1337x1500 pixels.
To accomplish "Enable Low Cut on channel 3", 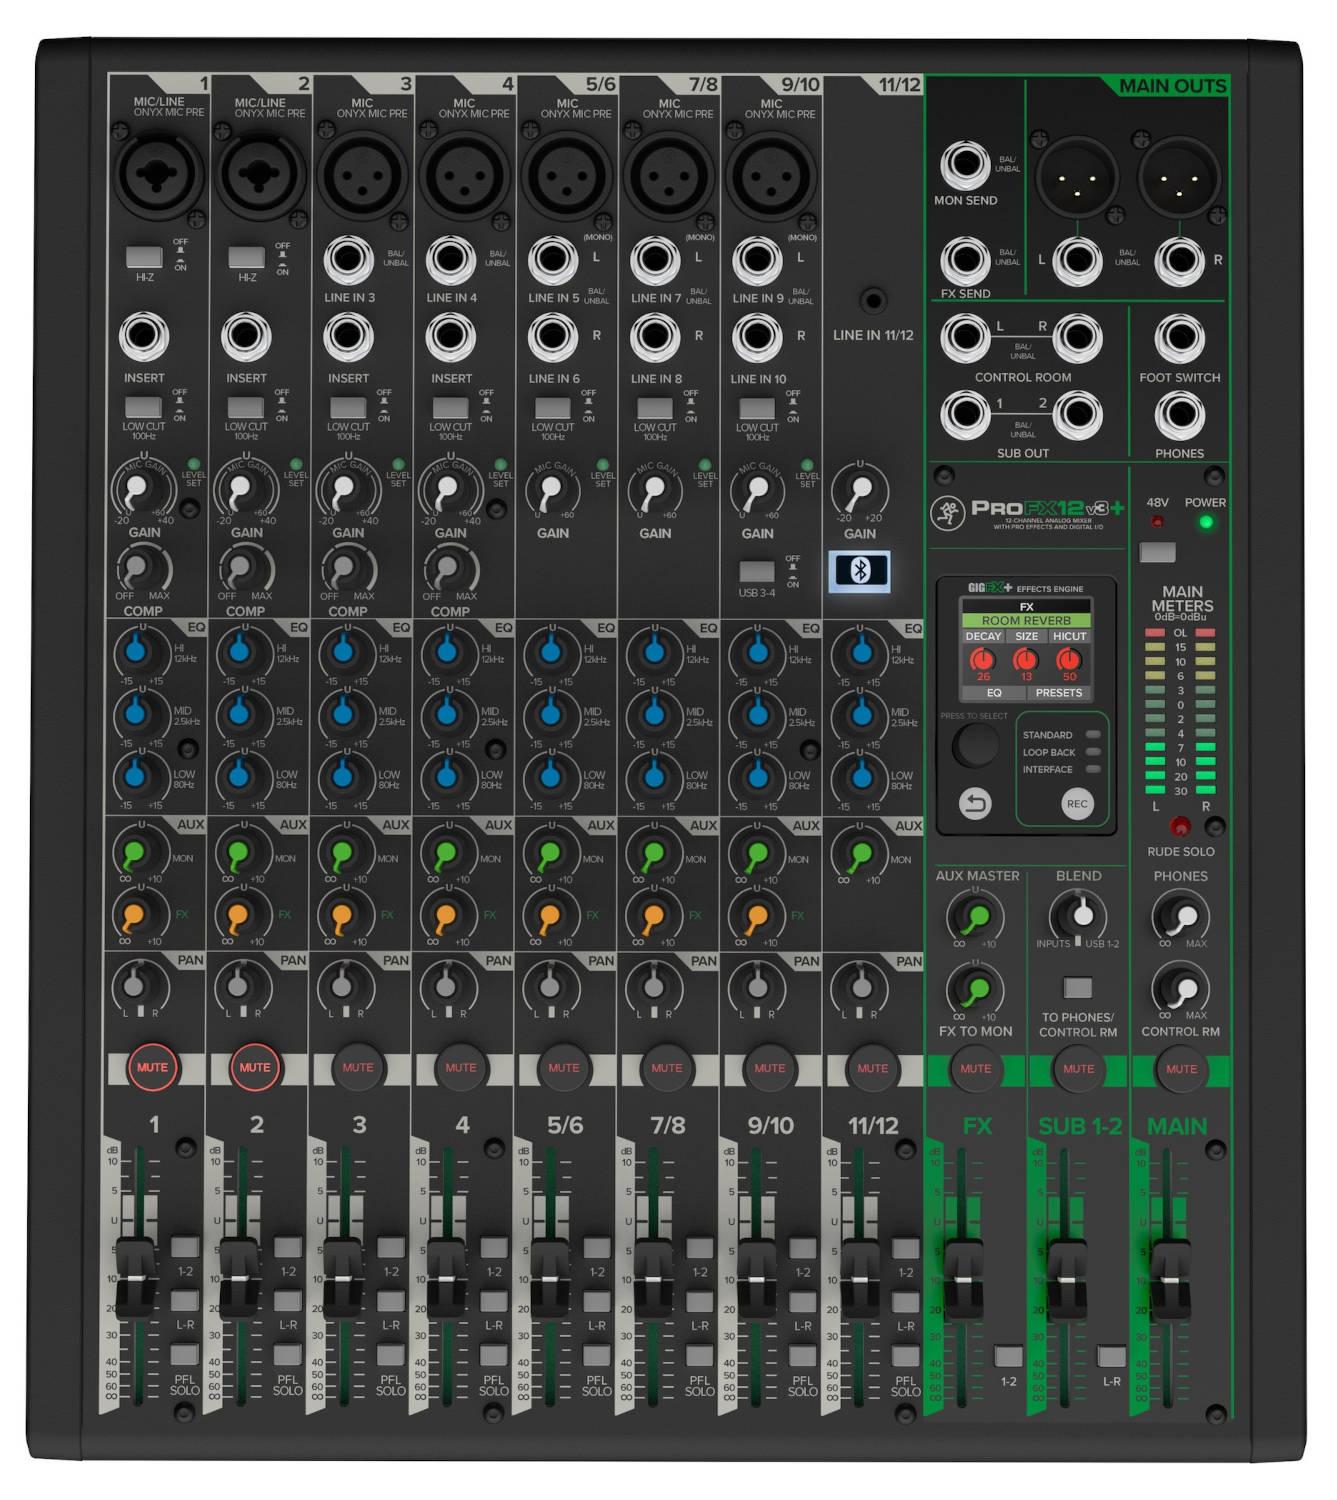I will pyautogui.click(x=348, y=408).
